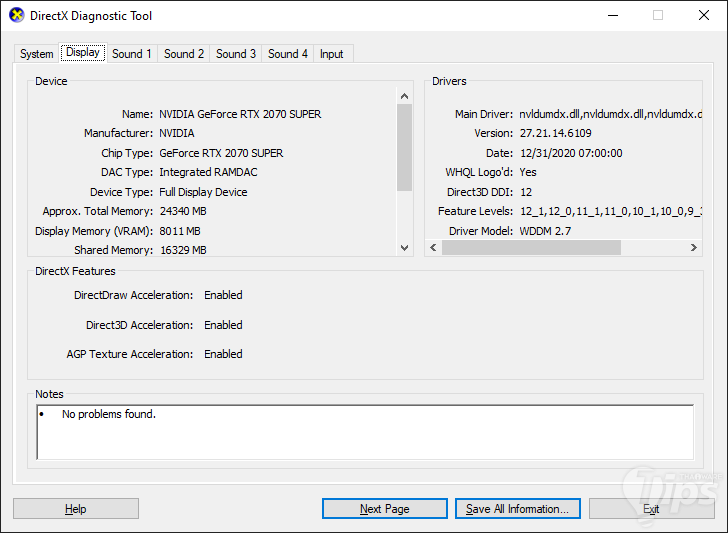This screenshot has height=533, width=728.
Task: Click the driver date '12/31/2020 07:00:00'
Action: click(x=571, y=153)
